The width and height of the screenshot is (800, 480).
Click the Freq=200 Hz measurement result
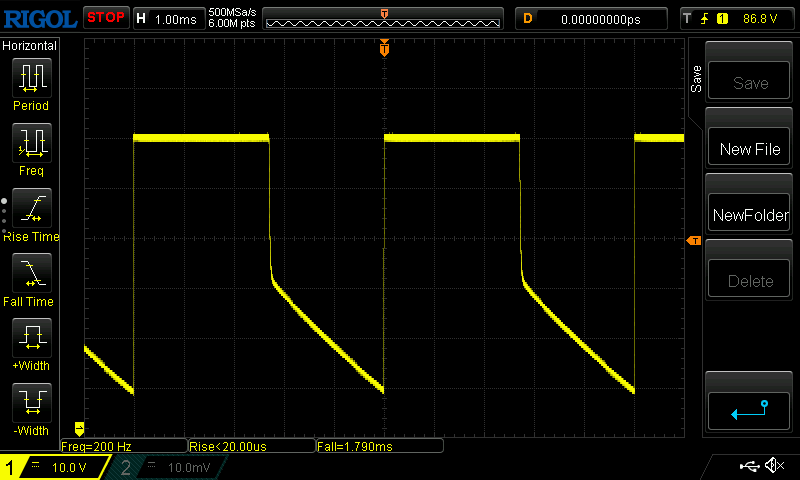pyautogui.click(x=123, y=446)
